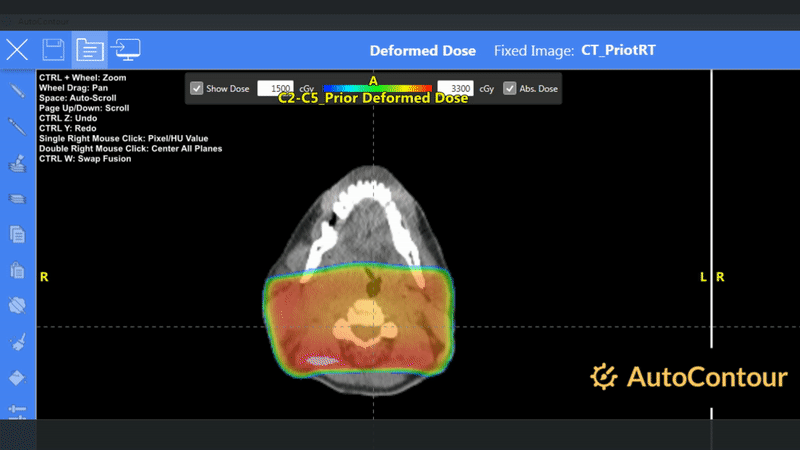Click the copy pages icon
800x450 pixels.
coord(17,235)
